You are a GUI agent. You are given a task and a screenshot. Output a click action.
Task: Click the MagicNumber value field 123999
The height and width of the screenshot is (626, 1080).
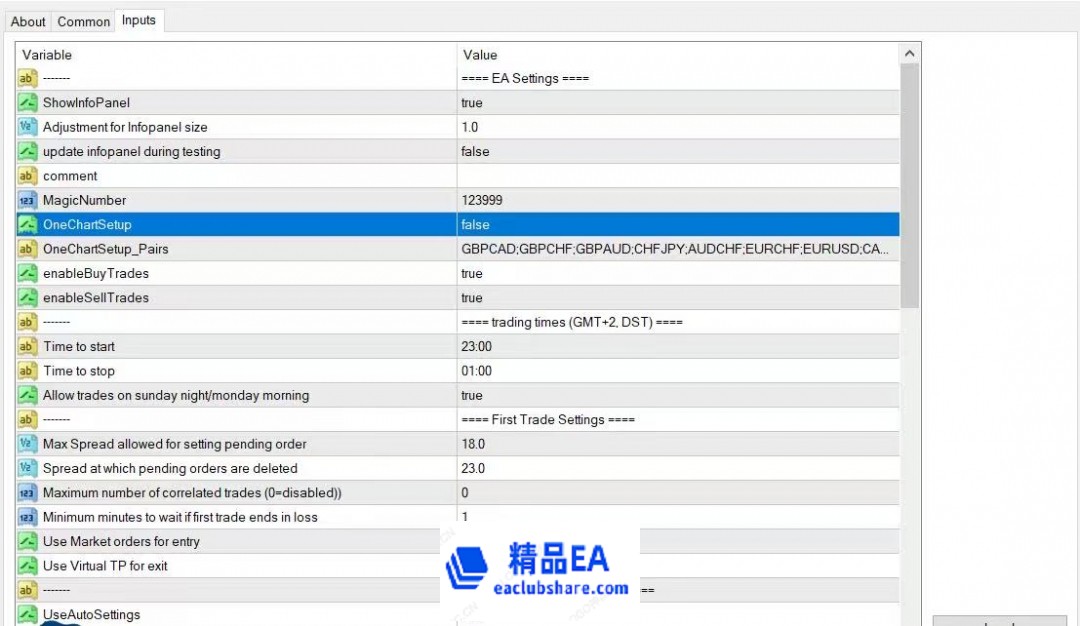(677, 200)
